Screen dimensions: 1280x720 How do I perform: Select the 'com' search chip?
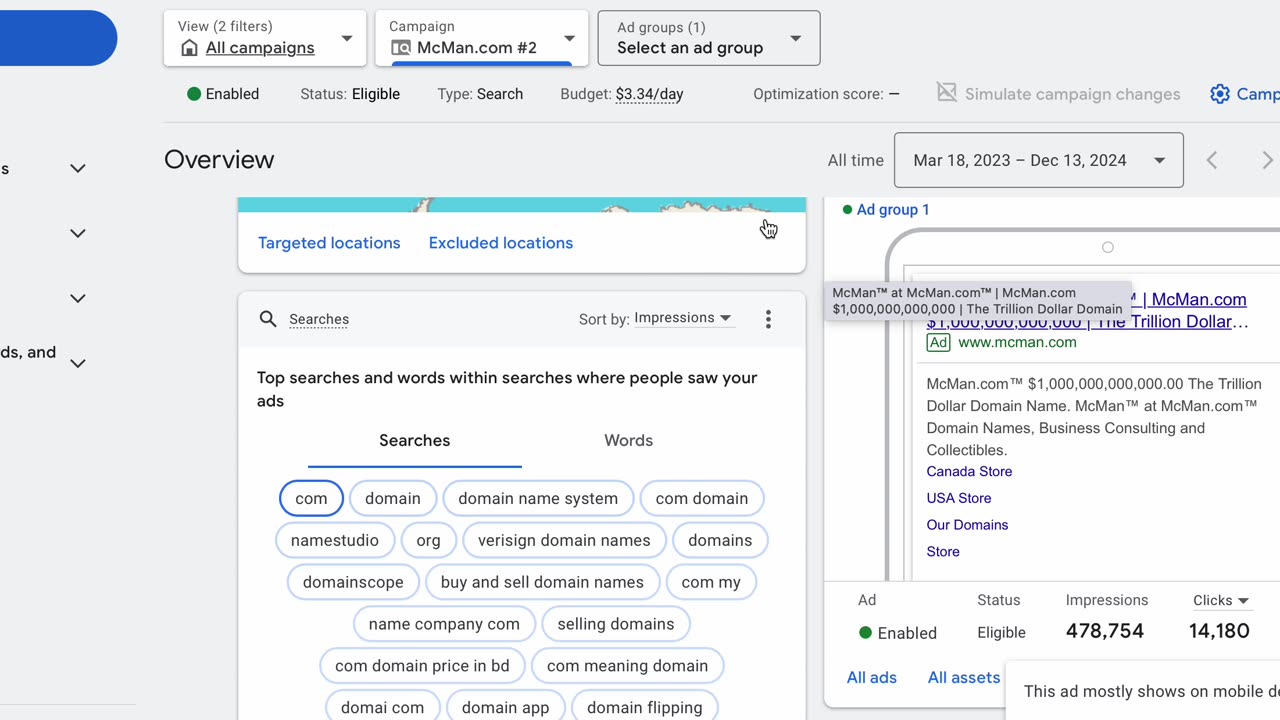(311, 498)
